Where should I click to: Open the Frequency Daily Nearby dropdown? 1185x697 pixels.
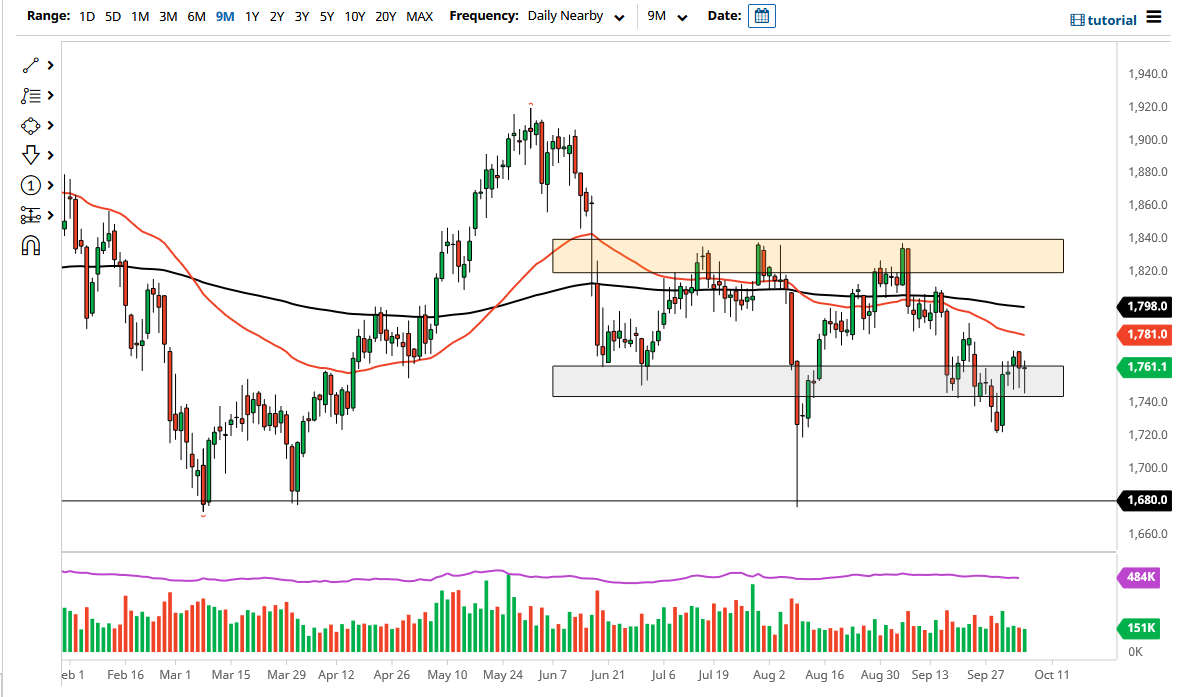tap(576, 16)
